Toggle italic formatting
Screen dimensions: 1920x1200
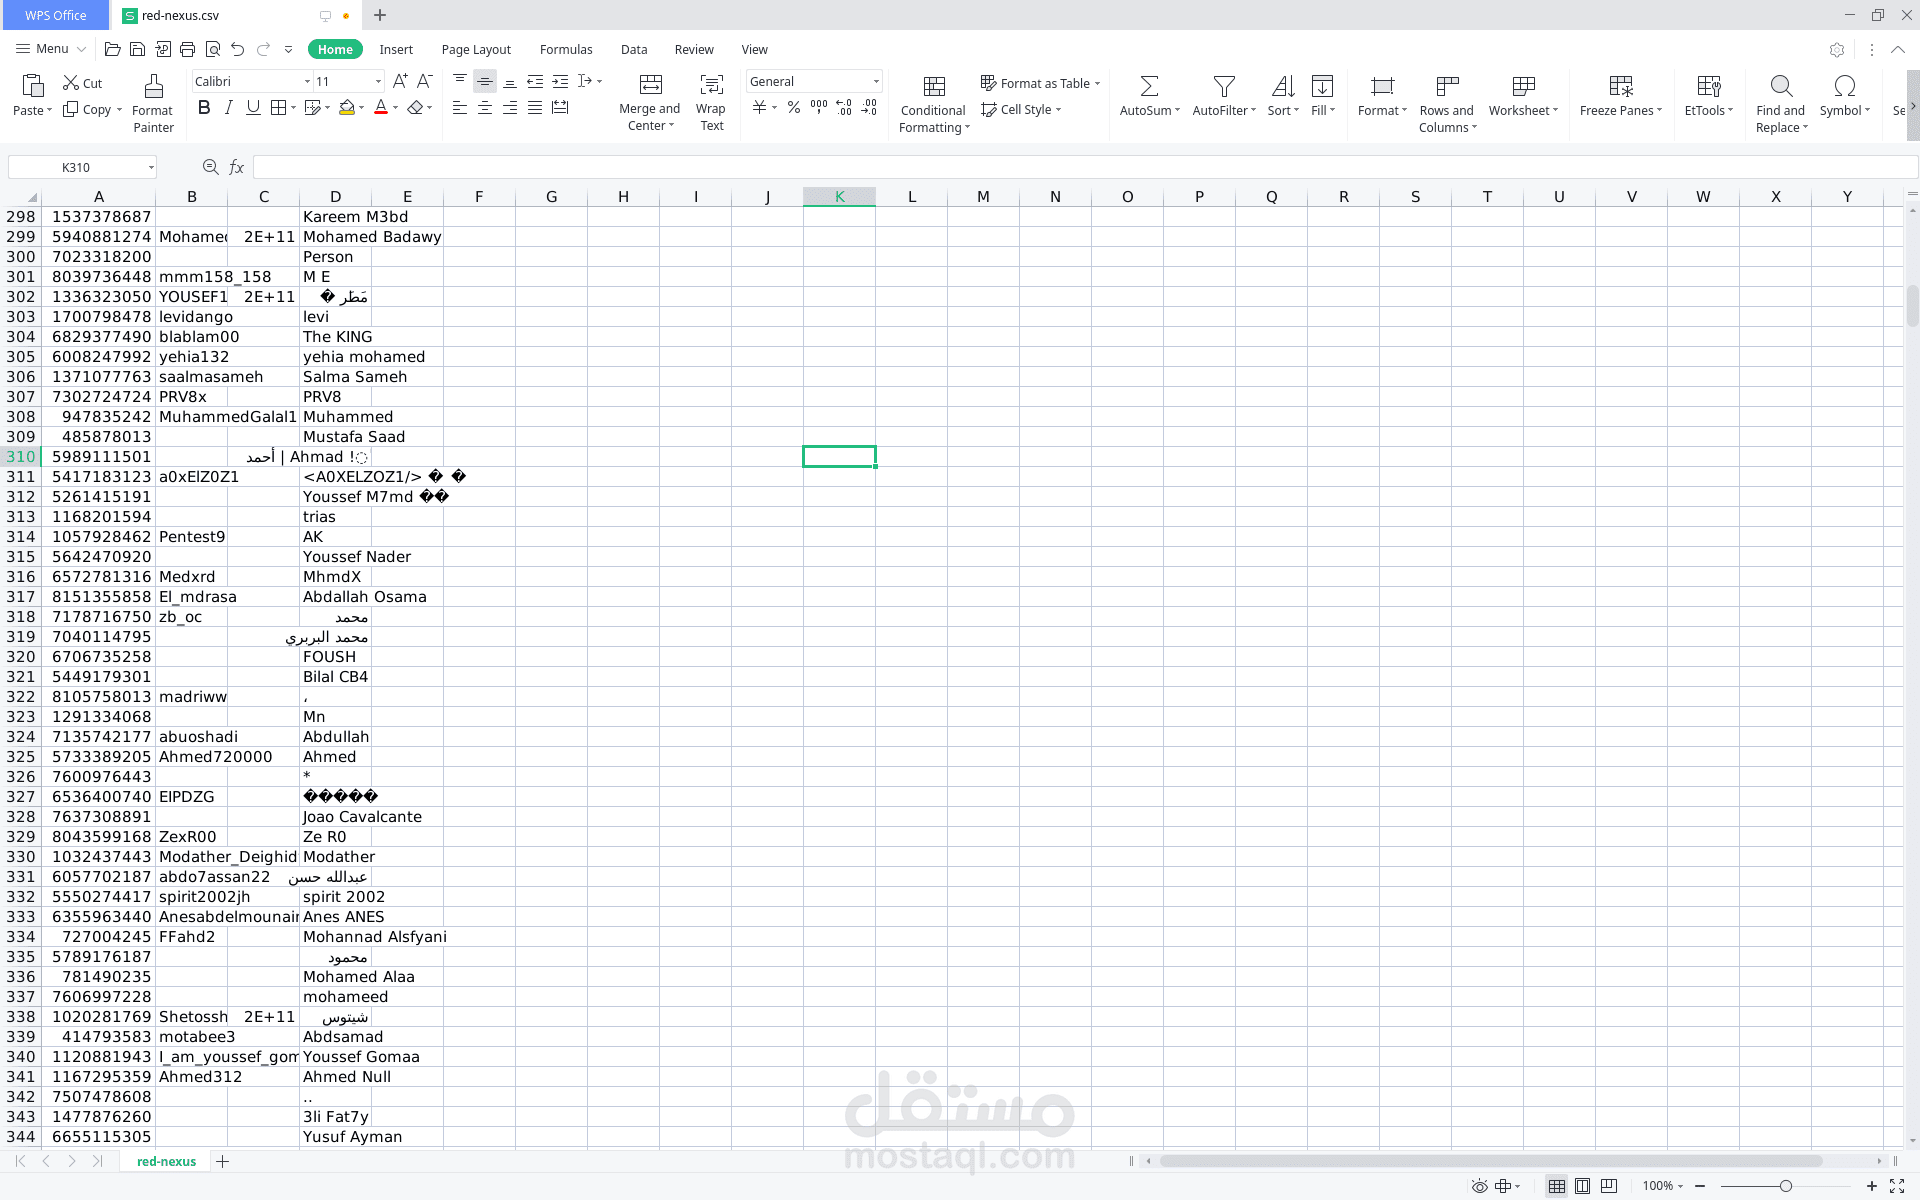229,108
